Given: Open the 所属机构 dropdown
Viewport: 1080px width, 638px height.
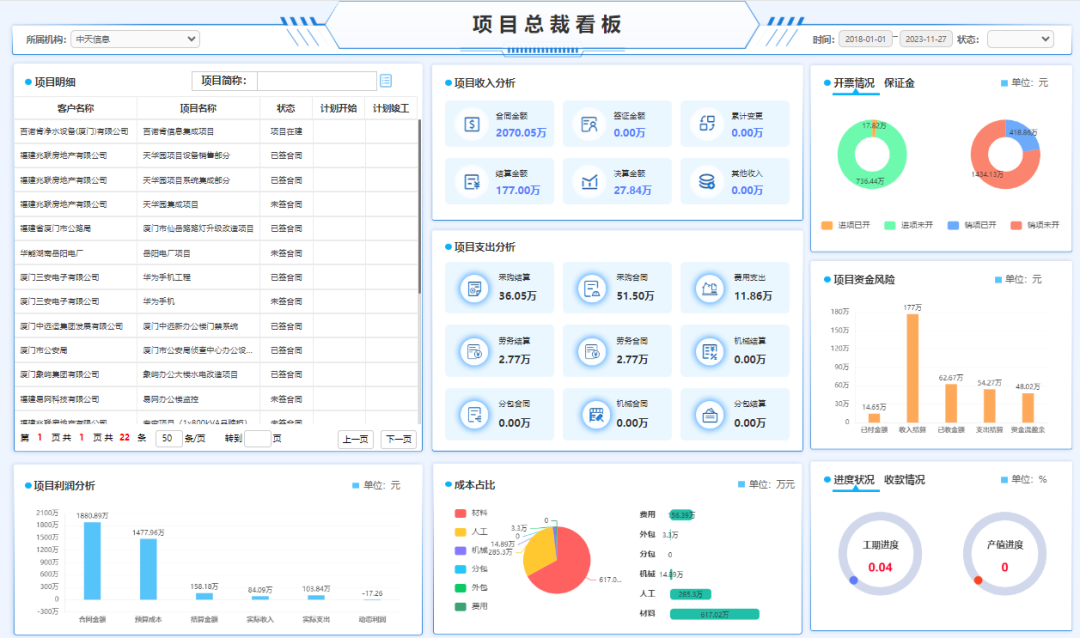Looking at the screenshot, I should pyautogui.click(x=135, y=39).
